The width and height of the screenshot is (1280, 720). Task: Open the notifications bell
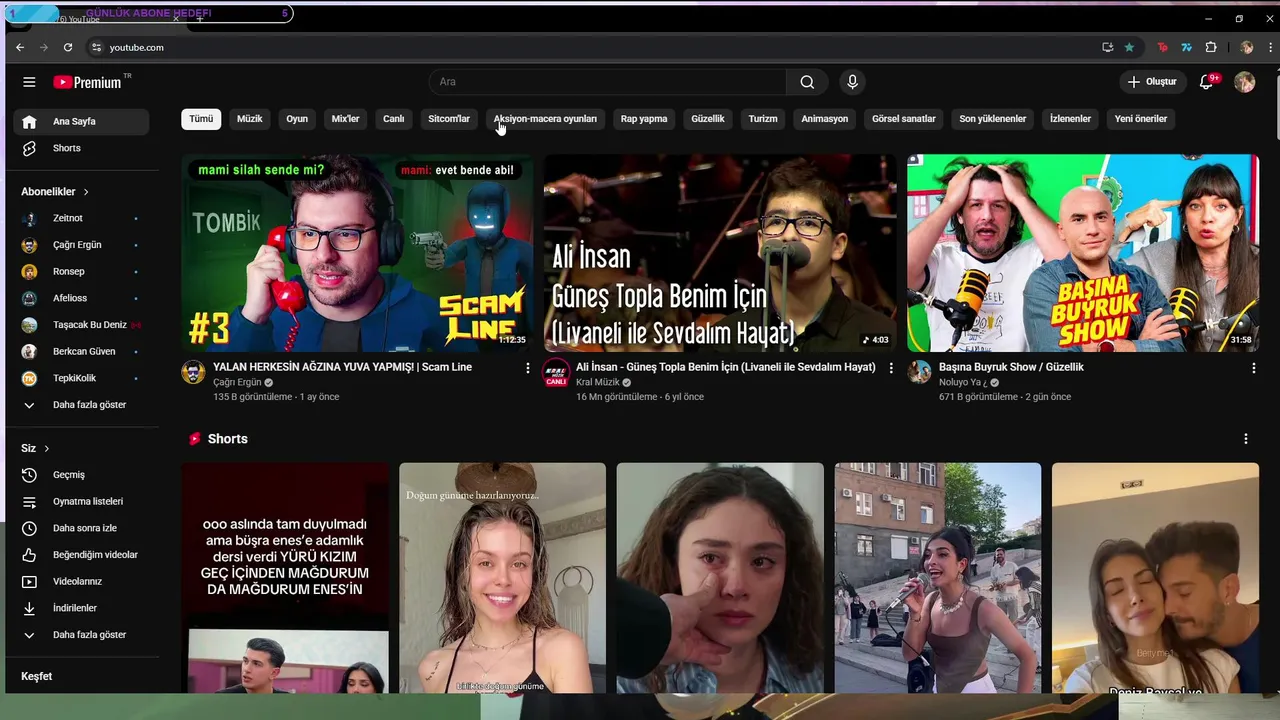point(1207,82)
